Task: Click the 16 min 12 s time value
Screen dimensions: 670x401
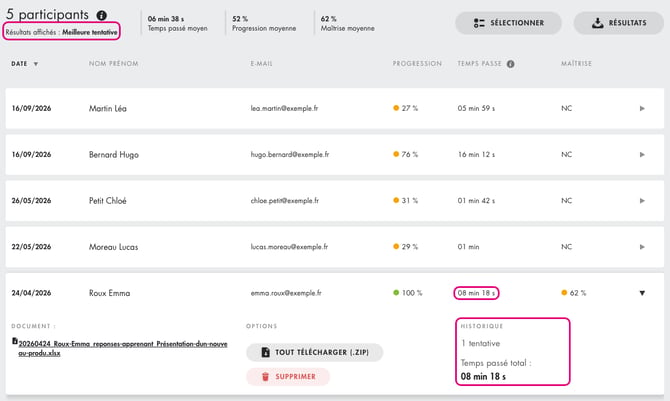Action: (476, 155)
